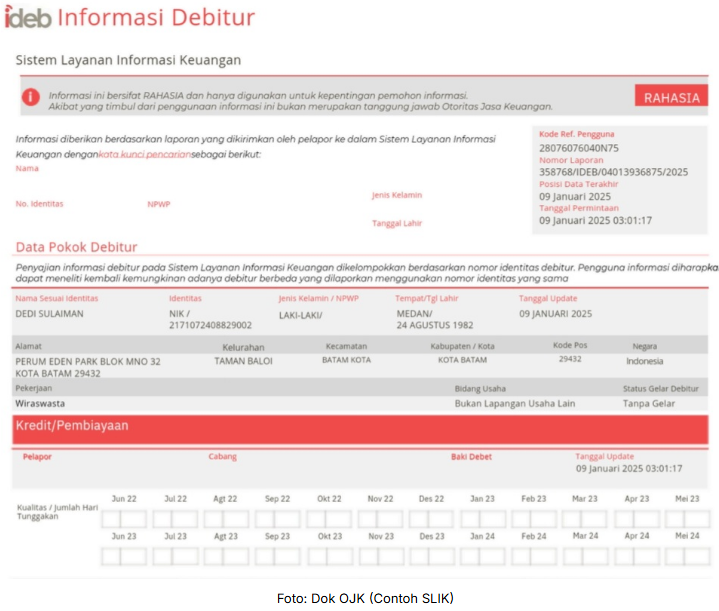Image resolution: width=719 pixels, height=611 pixels.
Task: Open the kata kunci pencarian link
Action: [144, 155]
